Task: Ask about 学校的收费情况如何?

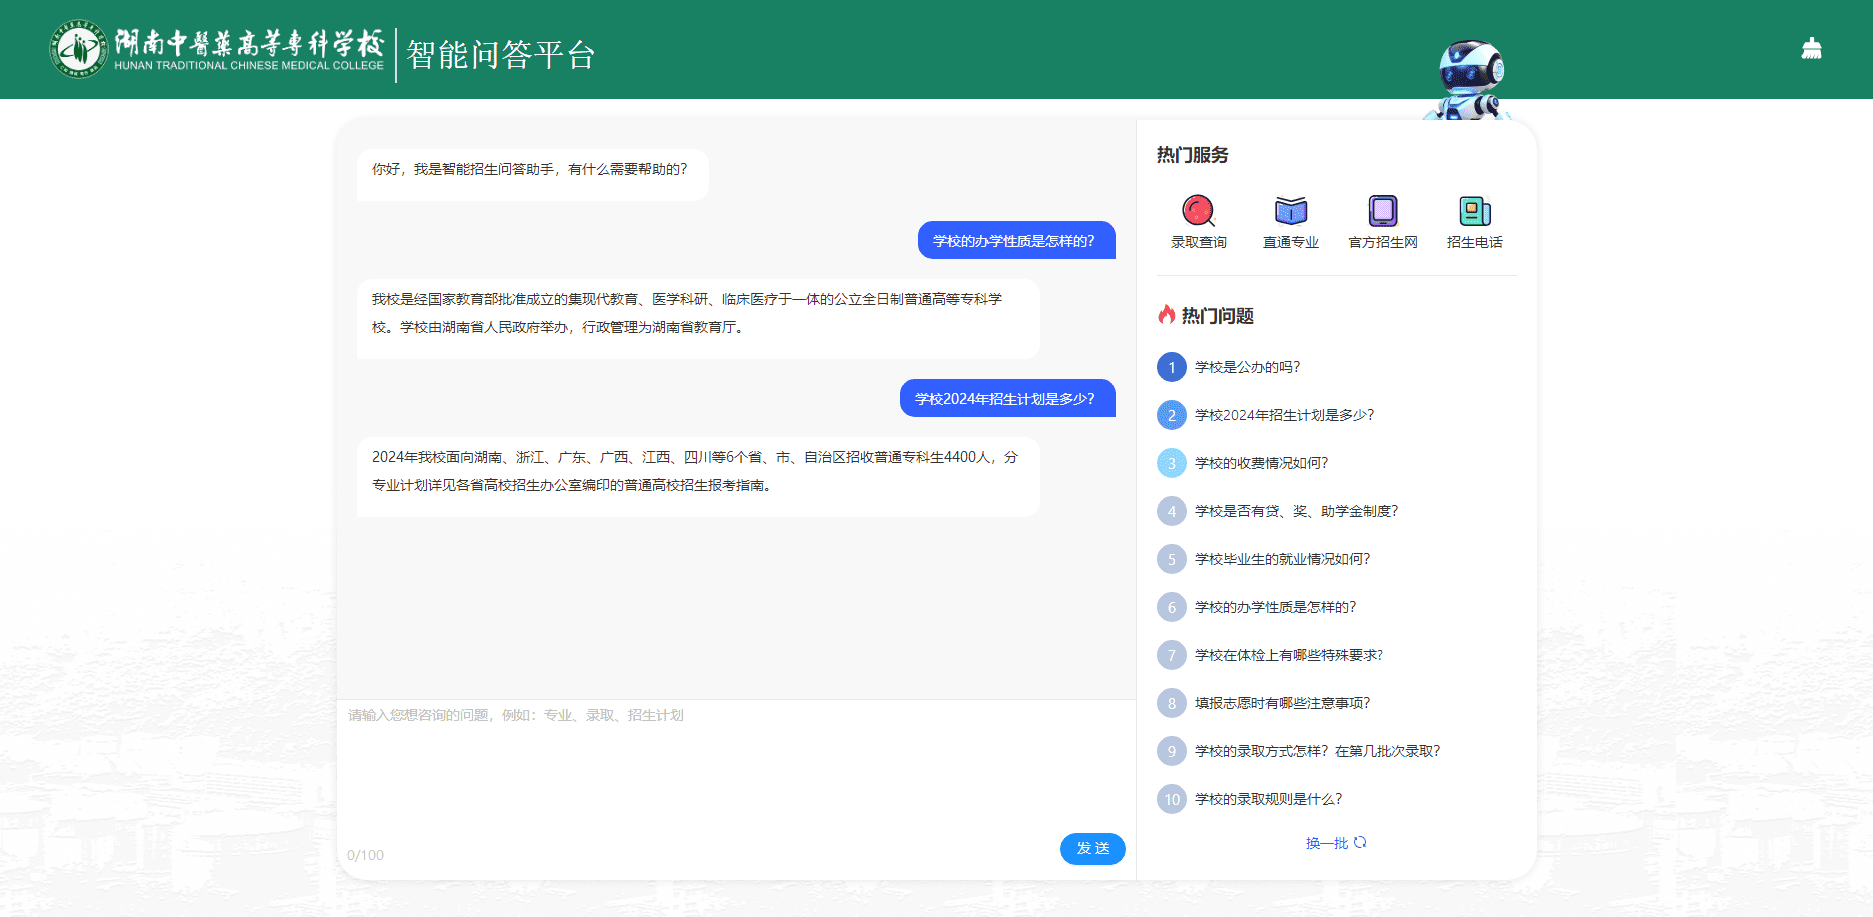Action: coord(1261,463)
